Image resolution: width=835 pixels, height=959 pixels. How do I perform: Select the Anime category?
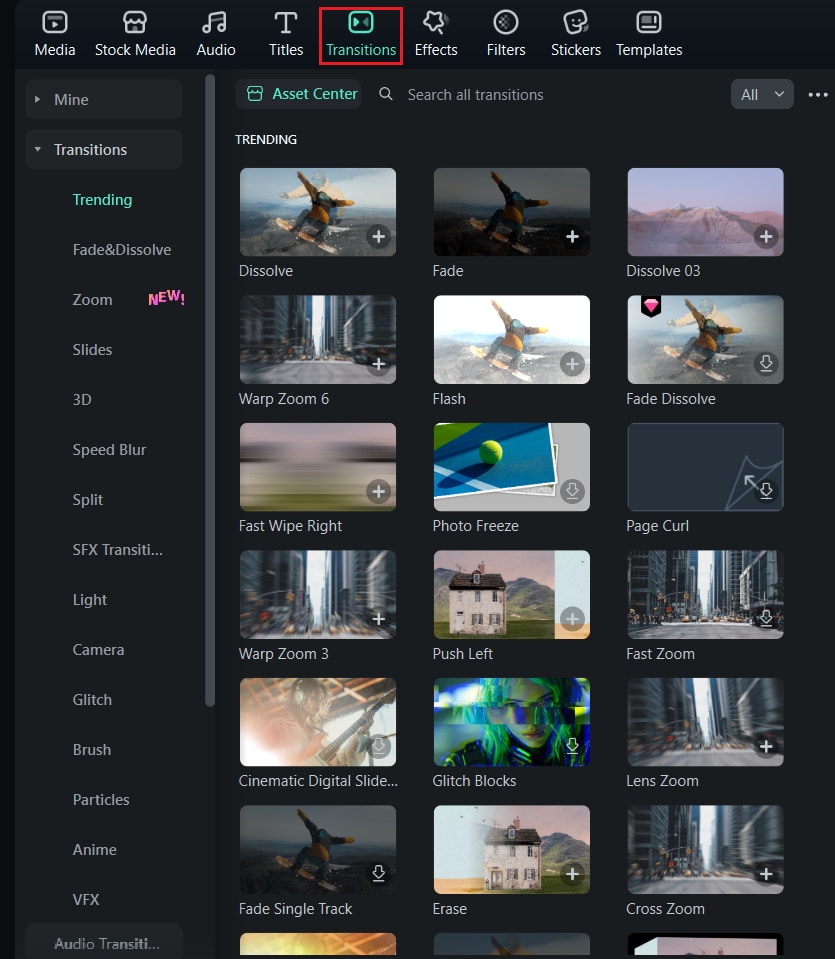click(x=94, y=850)
